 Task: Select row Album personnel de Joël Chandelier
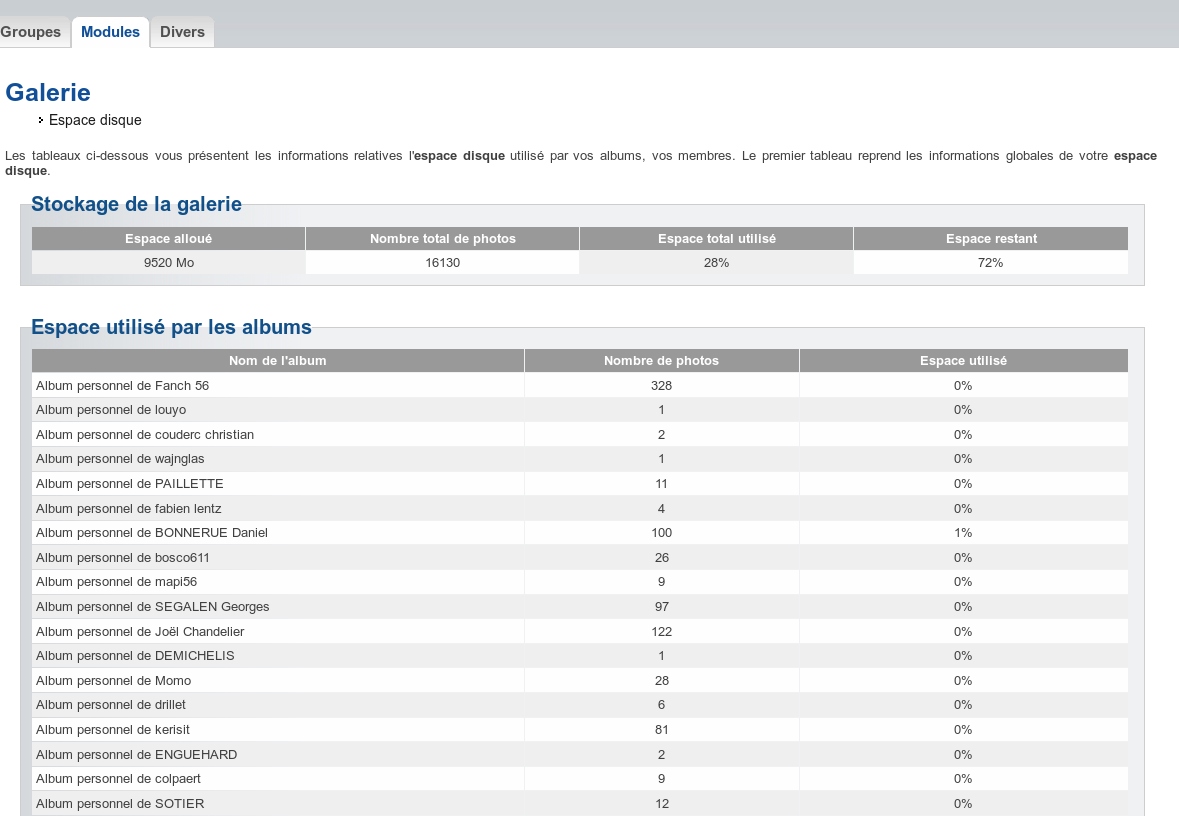580,632
